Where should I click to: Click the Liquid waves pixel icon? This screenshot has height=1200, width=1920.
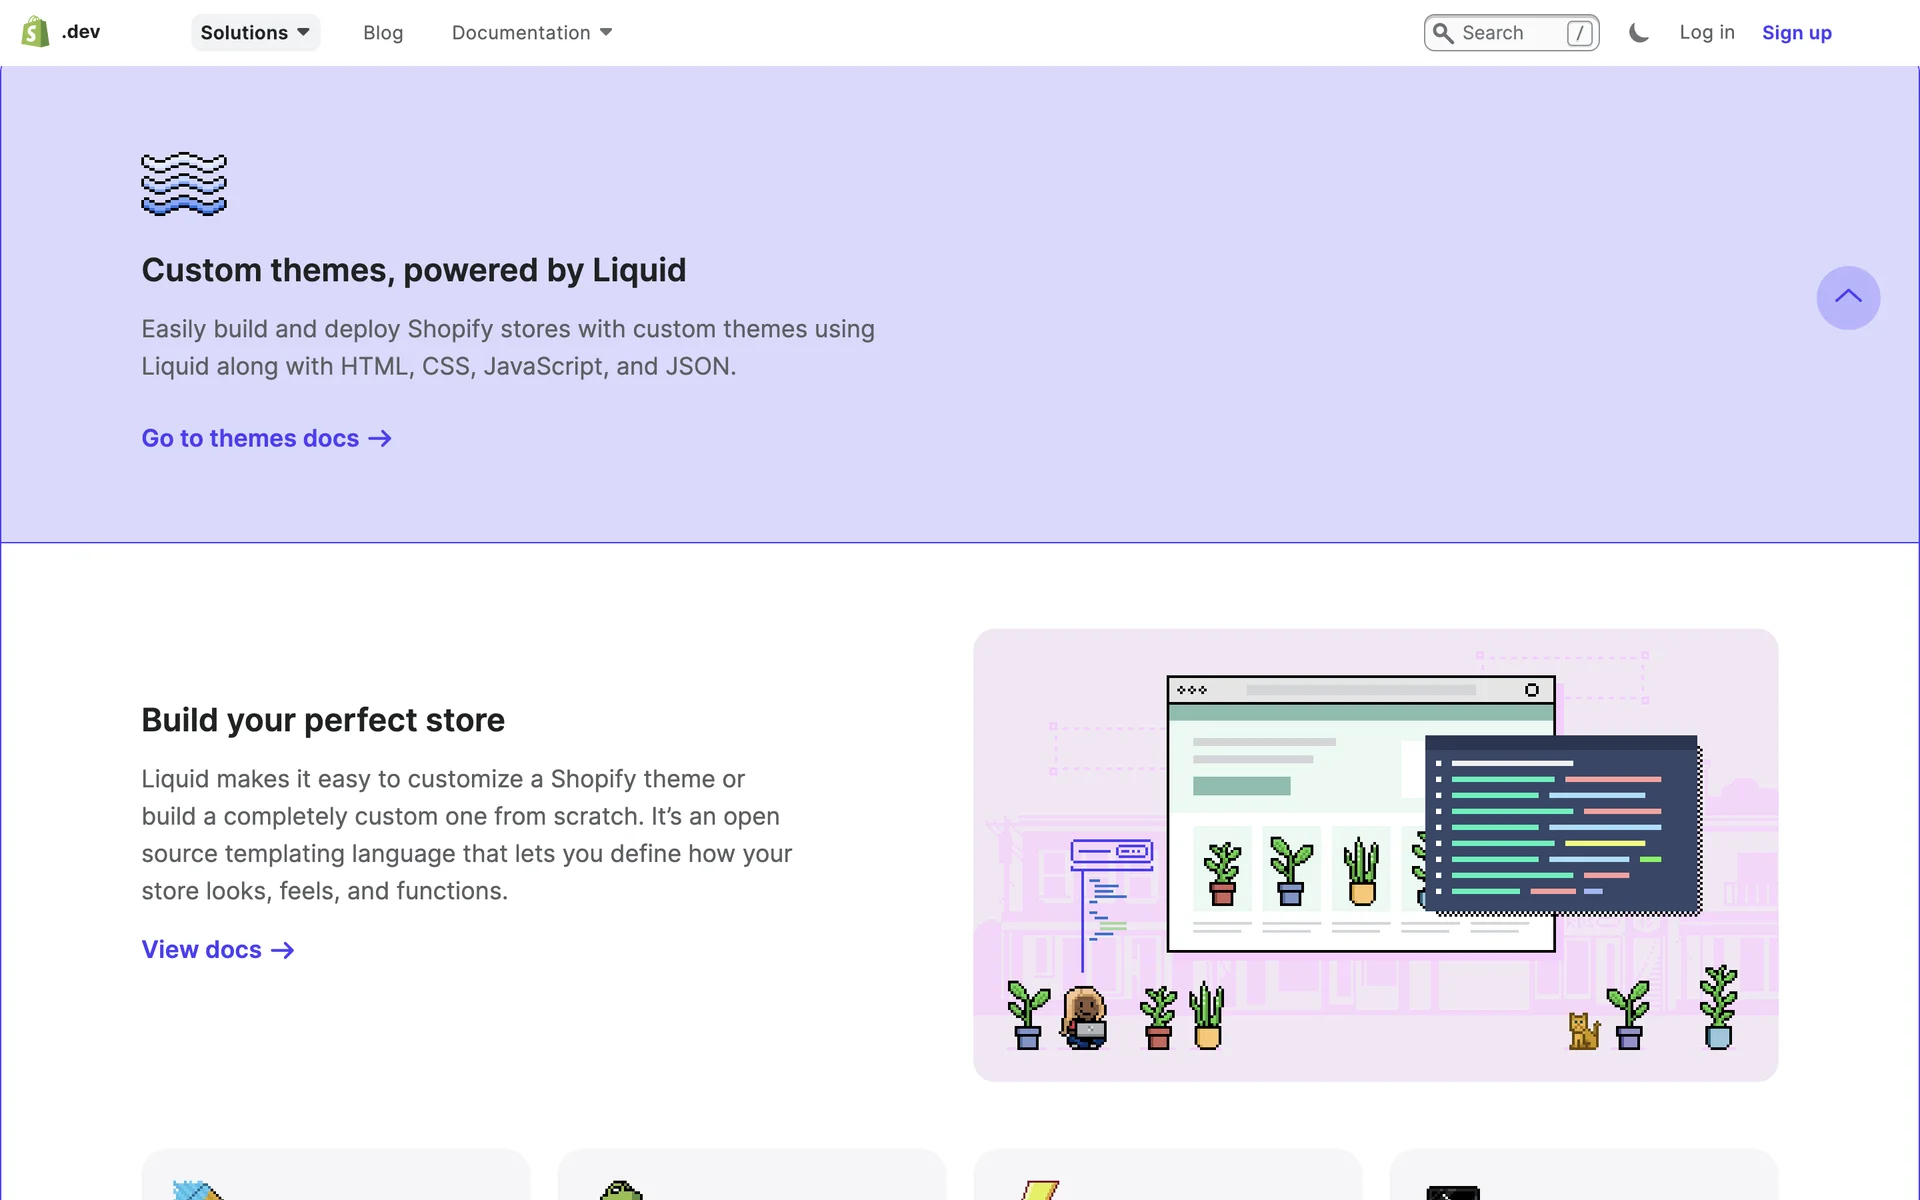pyautogui.click(x=184, y=184)
